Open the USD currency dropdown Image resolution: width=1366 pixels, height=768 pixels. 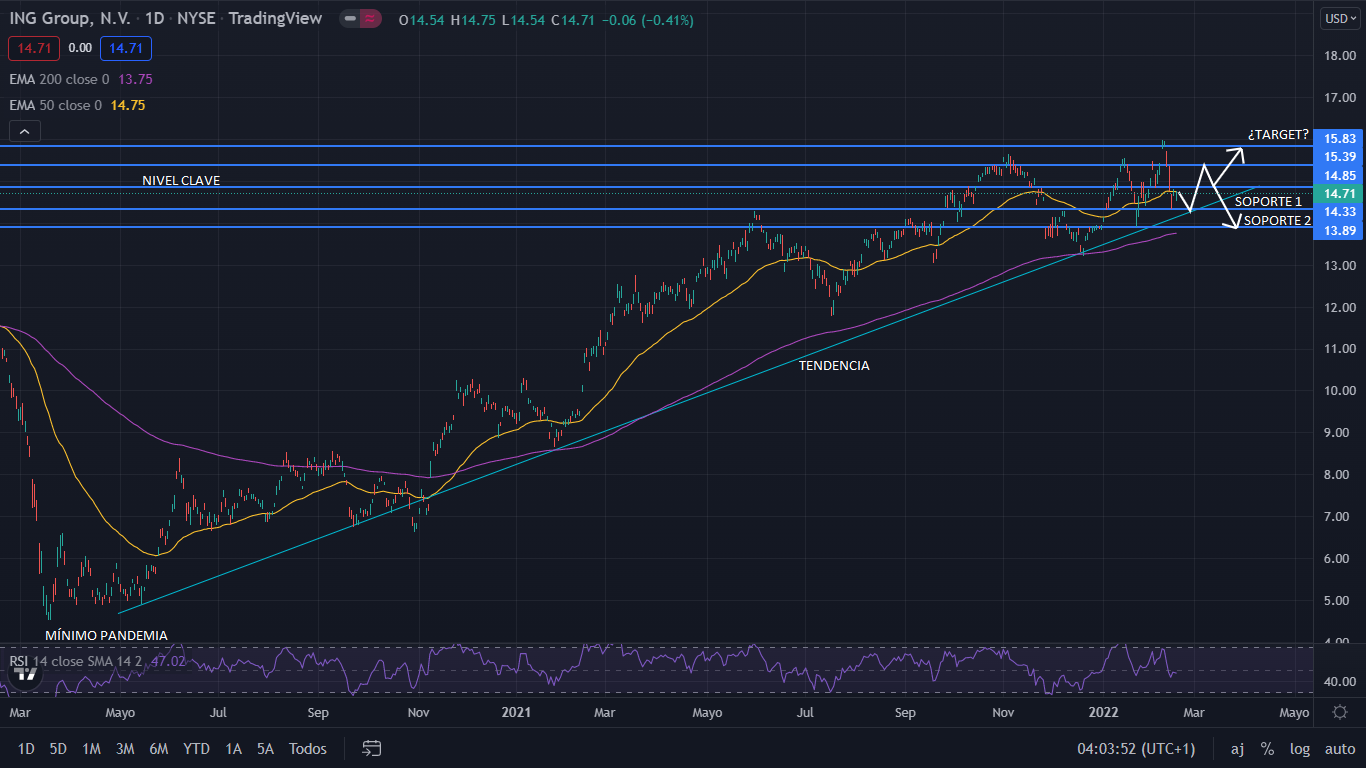click(1337, 18)
